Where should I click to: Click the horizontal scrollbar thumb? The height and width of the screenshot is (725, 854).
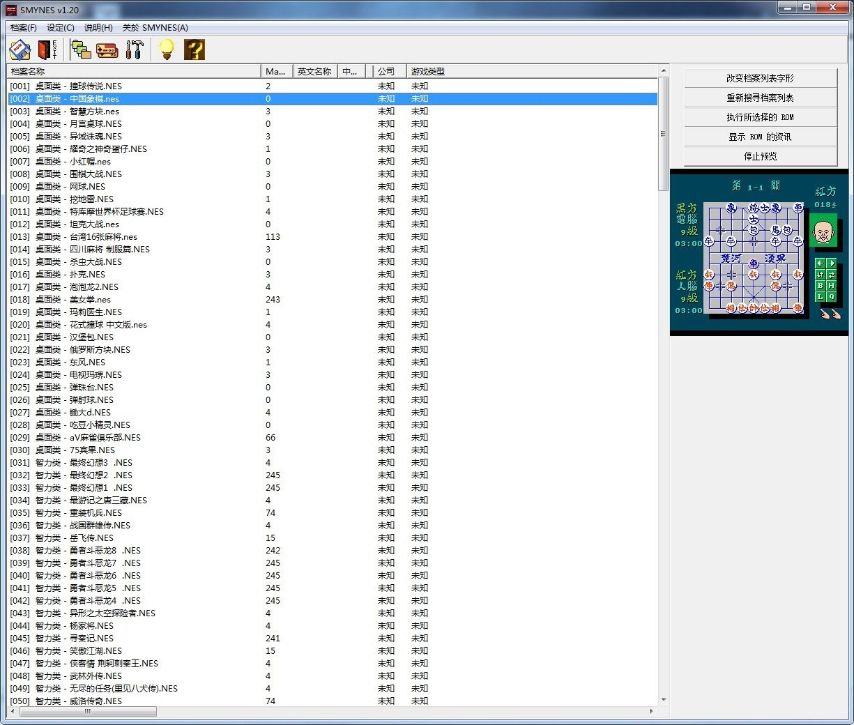pos(88,711)
